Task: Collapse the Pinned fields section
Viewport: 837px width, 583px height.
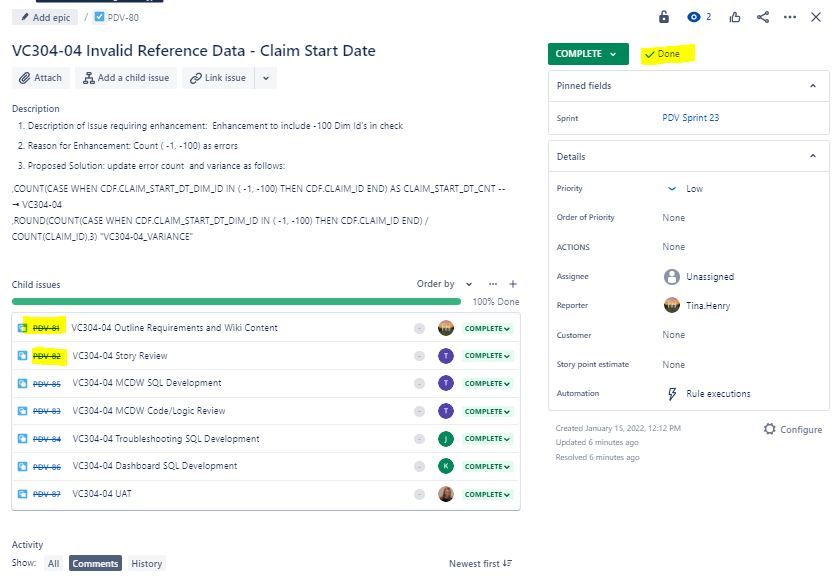Action: tap(812, 86)
